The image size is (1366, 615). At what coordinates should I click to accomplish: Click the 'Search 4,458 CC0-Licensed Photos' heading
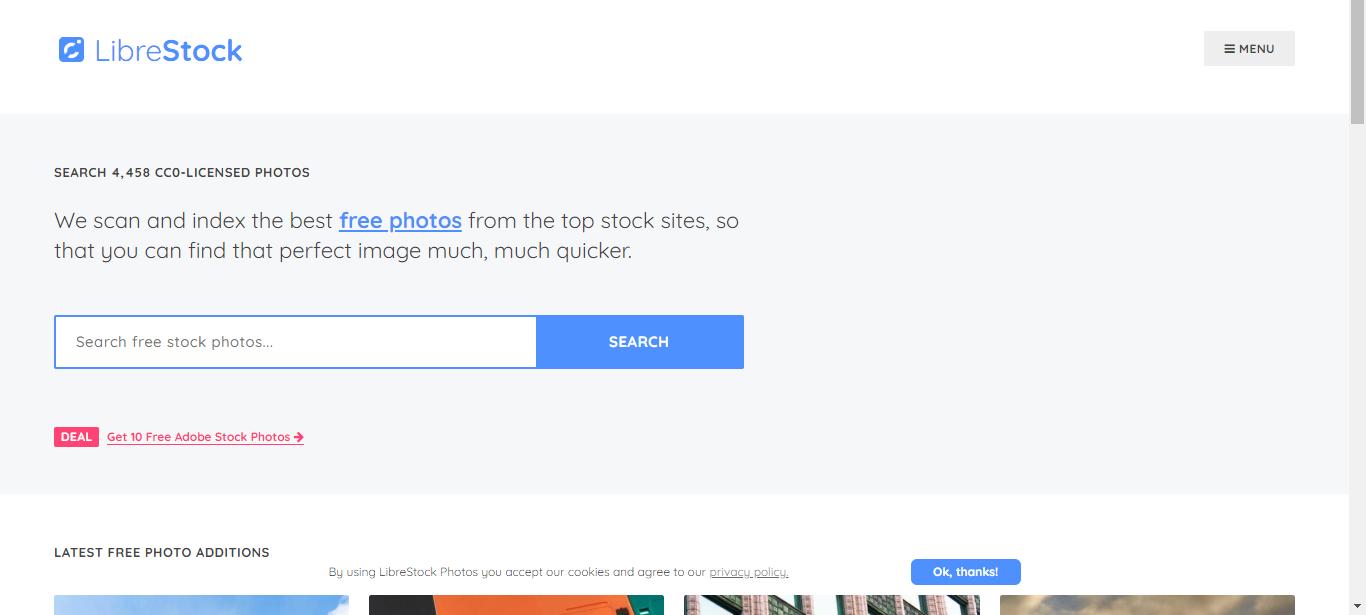pos(182,172)
